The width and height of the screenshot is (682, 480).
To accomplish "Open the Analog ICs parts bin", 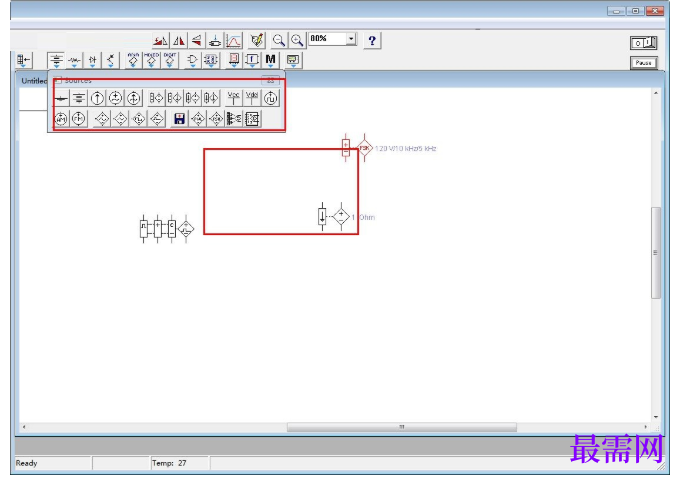I will (x=133, y=60).
